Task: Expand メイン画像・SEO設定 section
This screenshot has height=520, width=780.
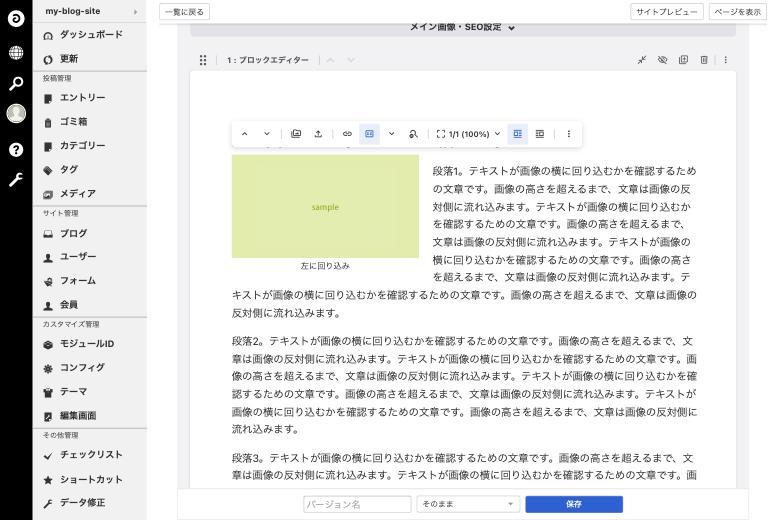Action: [463, 27]
